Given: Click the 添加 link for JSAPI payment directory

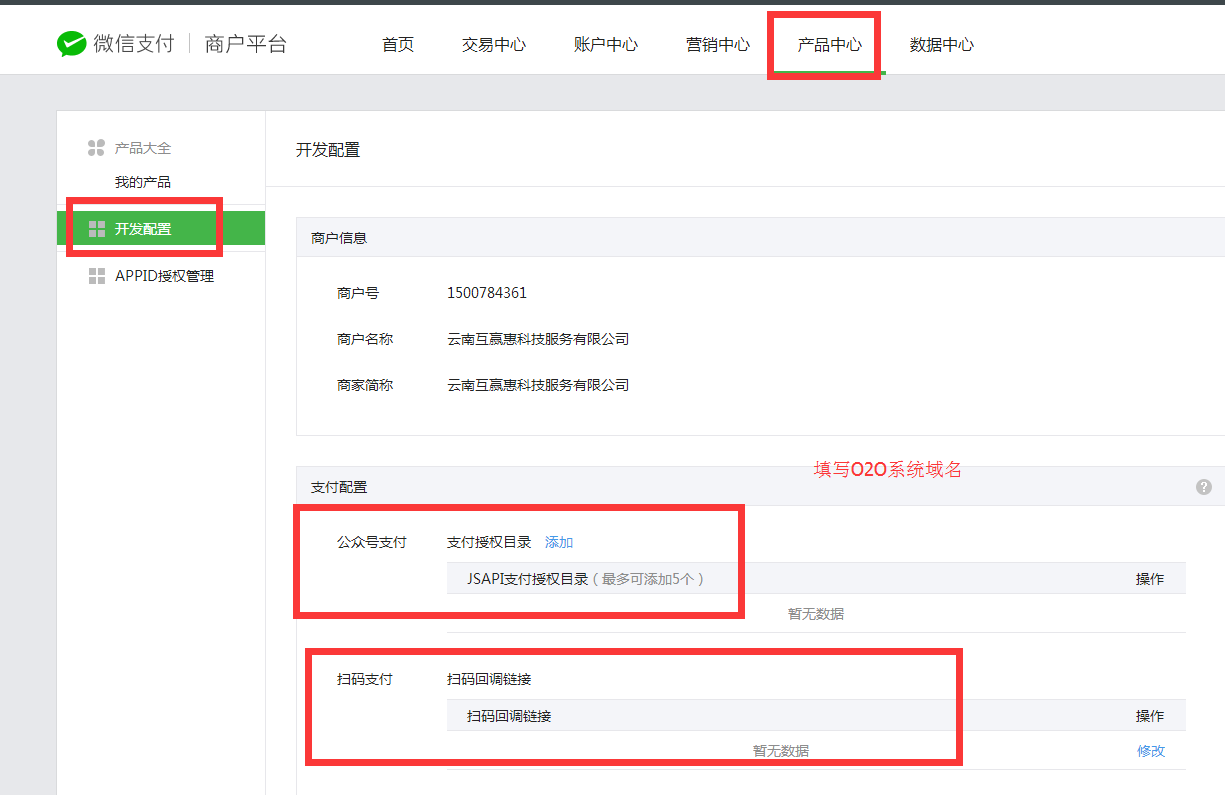Looking at the screenshot, I should [558, 541].
